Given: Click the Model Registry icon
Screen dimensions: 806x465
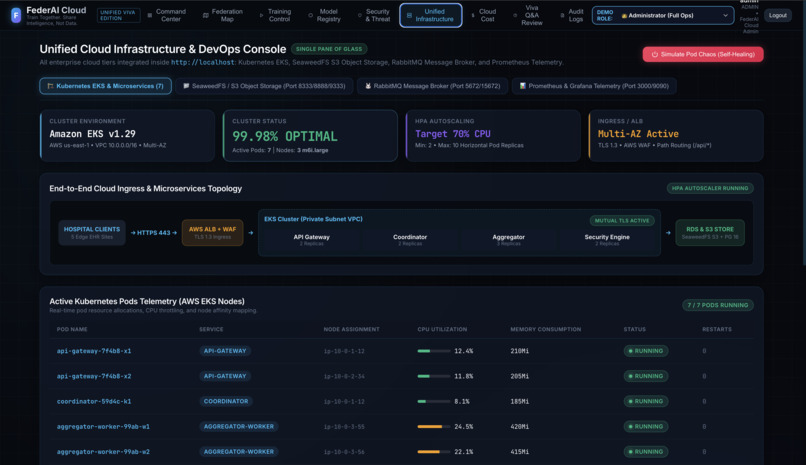Looking at the screenshot, I should click(310, 15).
